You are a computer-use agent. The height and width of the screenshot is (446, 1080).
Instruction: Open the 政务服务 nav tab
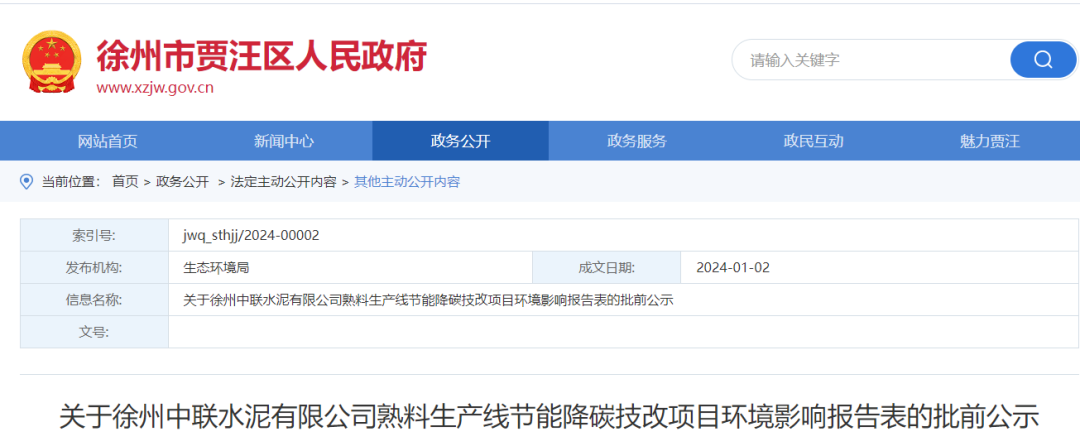[636, 141]
